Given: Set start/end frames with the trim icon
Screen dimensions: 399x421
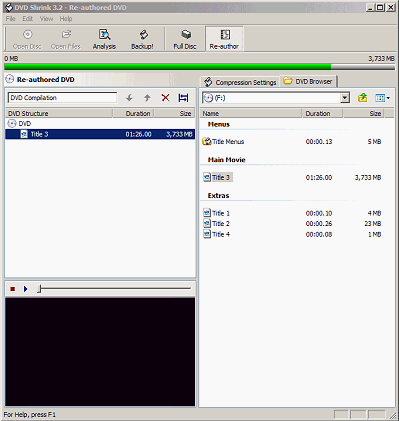Looking at the screenshot, I should pos(183,98).
